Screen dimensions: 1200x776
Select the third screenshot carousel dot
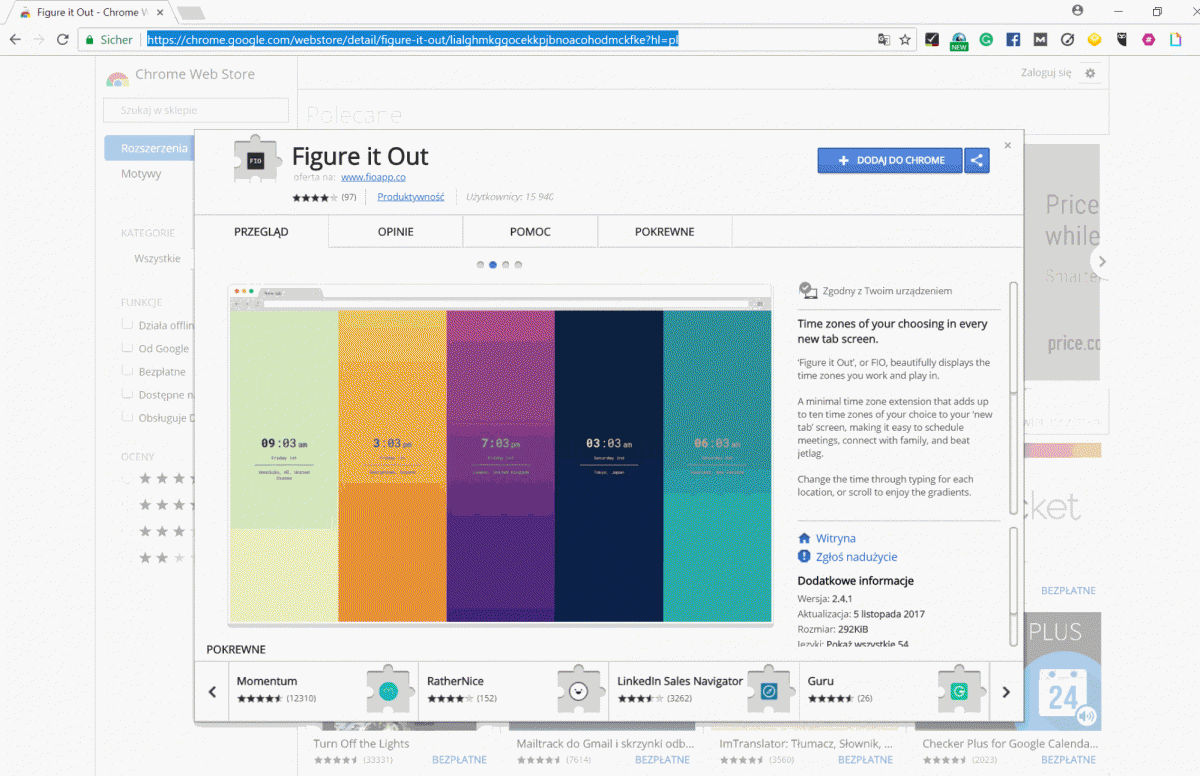tap(506, 265)
